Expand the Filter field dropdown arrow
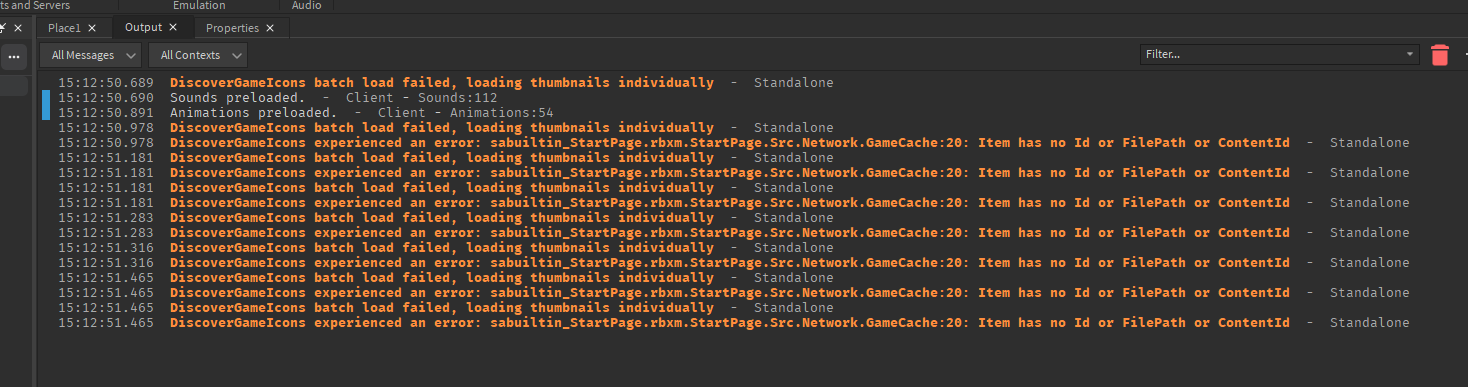 (x=1410, y=55)
